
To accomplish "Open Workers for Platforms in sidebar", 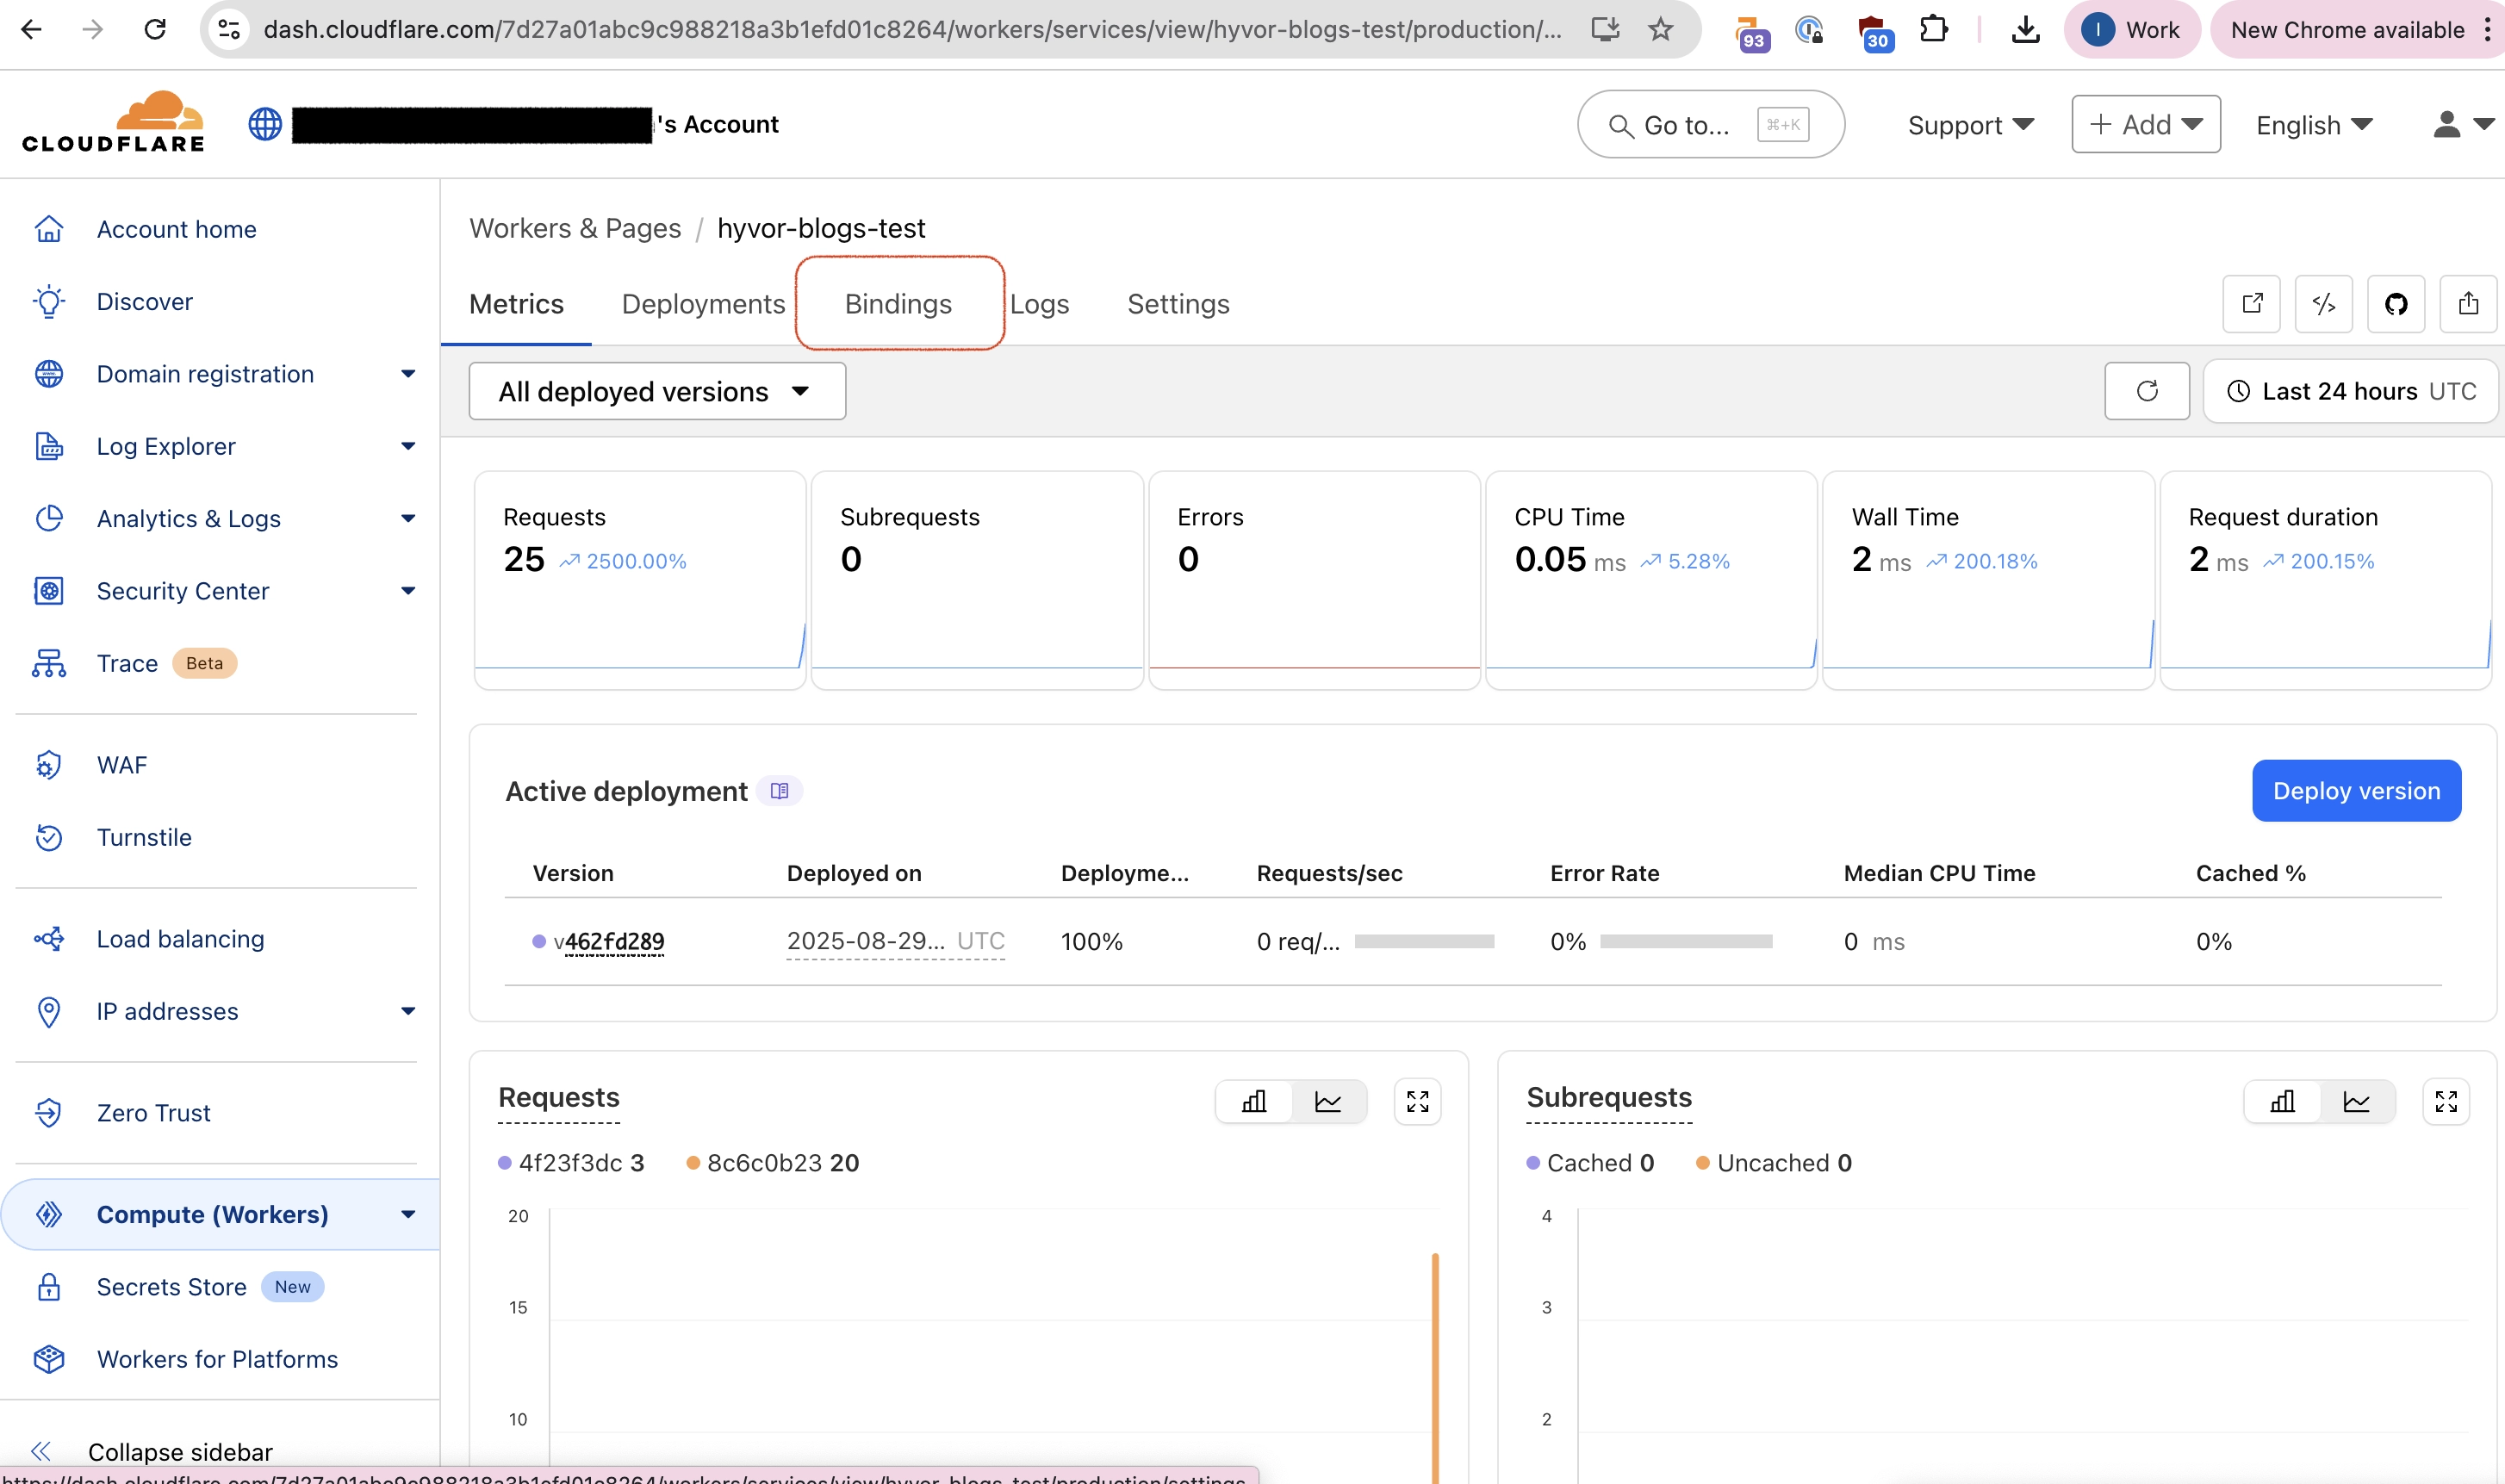I will point(218,1359).
